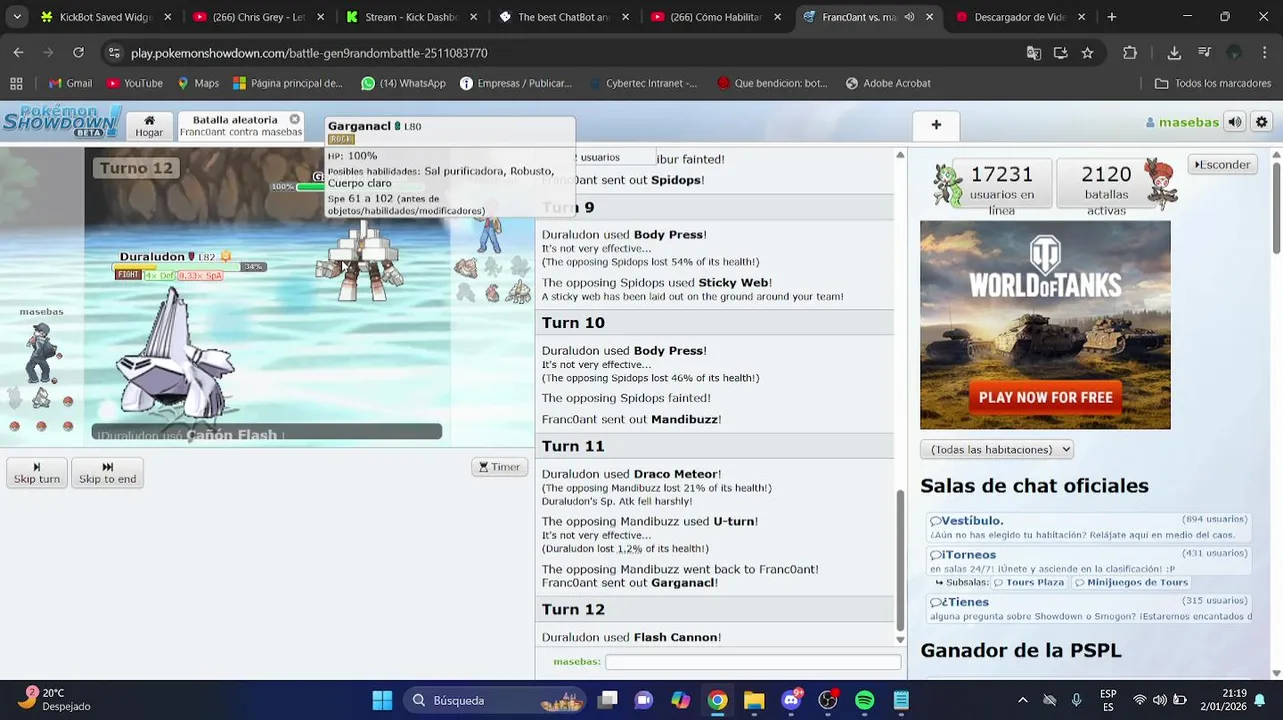
Task: Open Showdown settings gear
Action: click(1262, 122)
